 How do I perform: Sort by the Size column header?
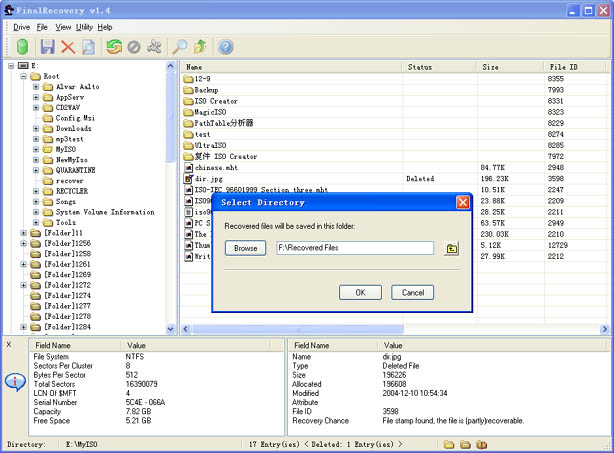[x=511, y=67]
